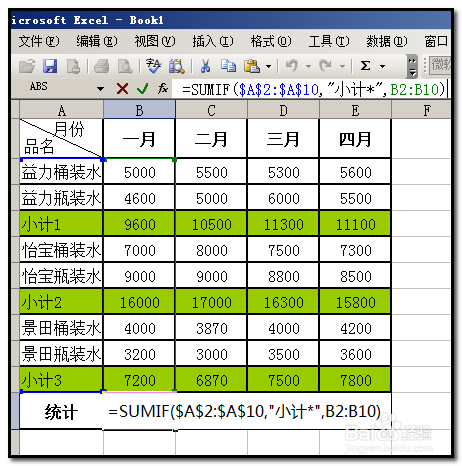Open the Redo history dropdown arrow

click(342, 66)
